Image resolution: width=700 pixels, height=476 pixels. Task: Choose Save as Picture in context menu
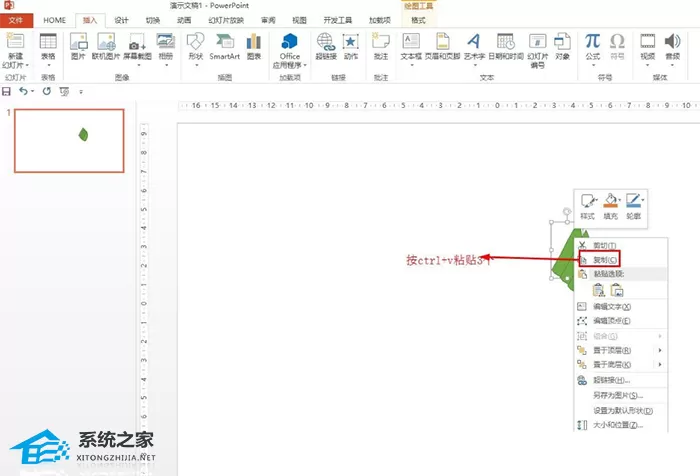618,395
